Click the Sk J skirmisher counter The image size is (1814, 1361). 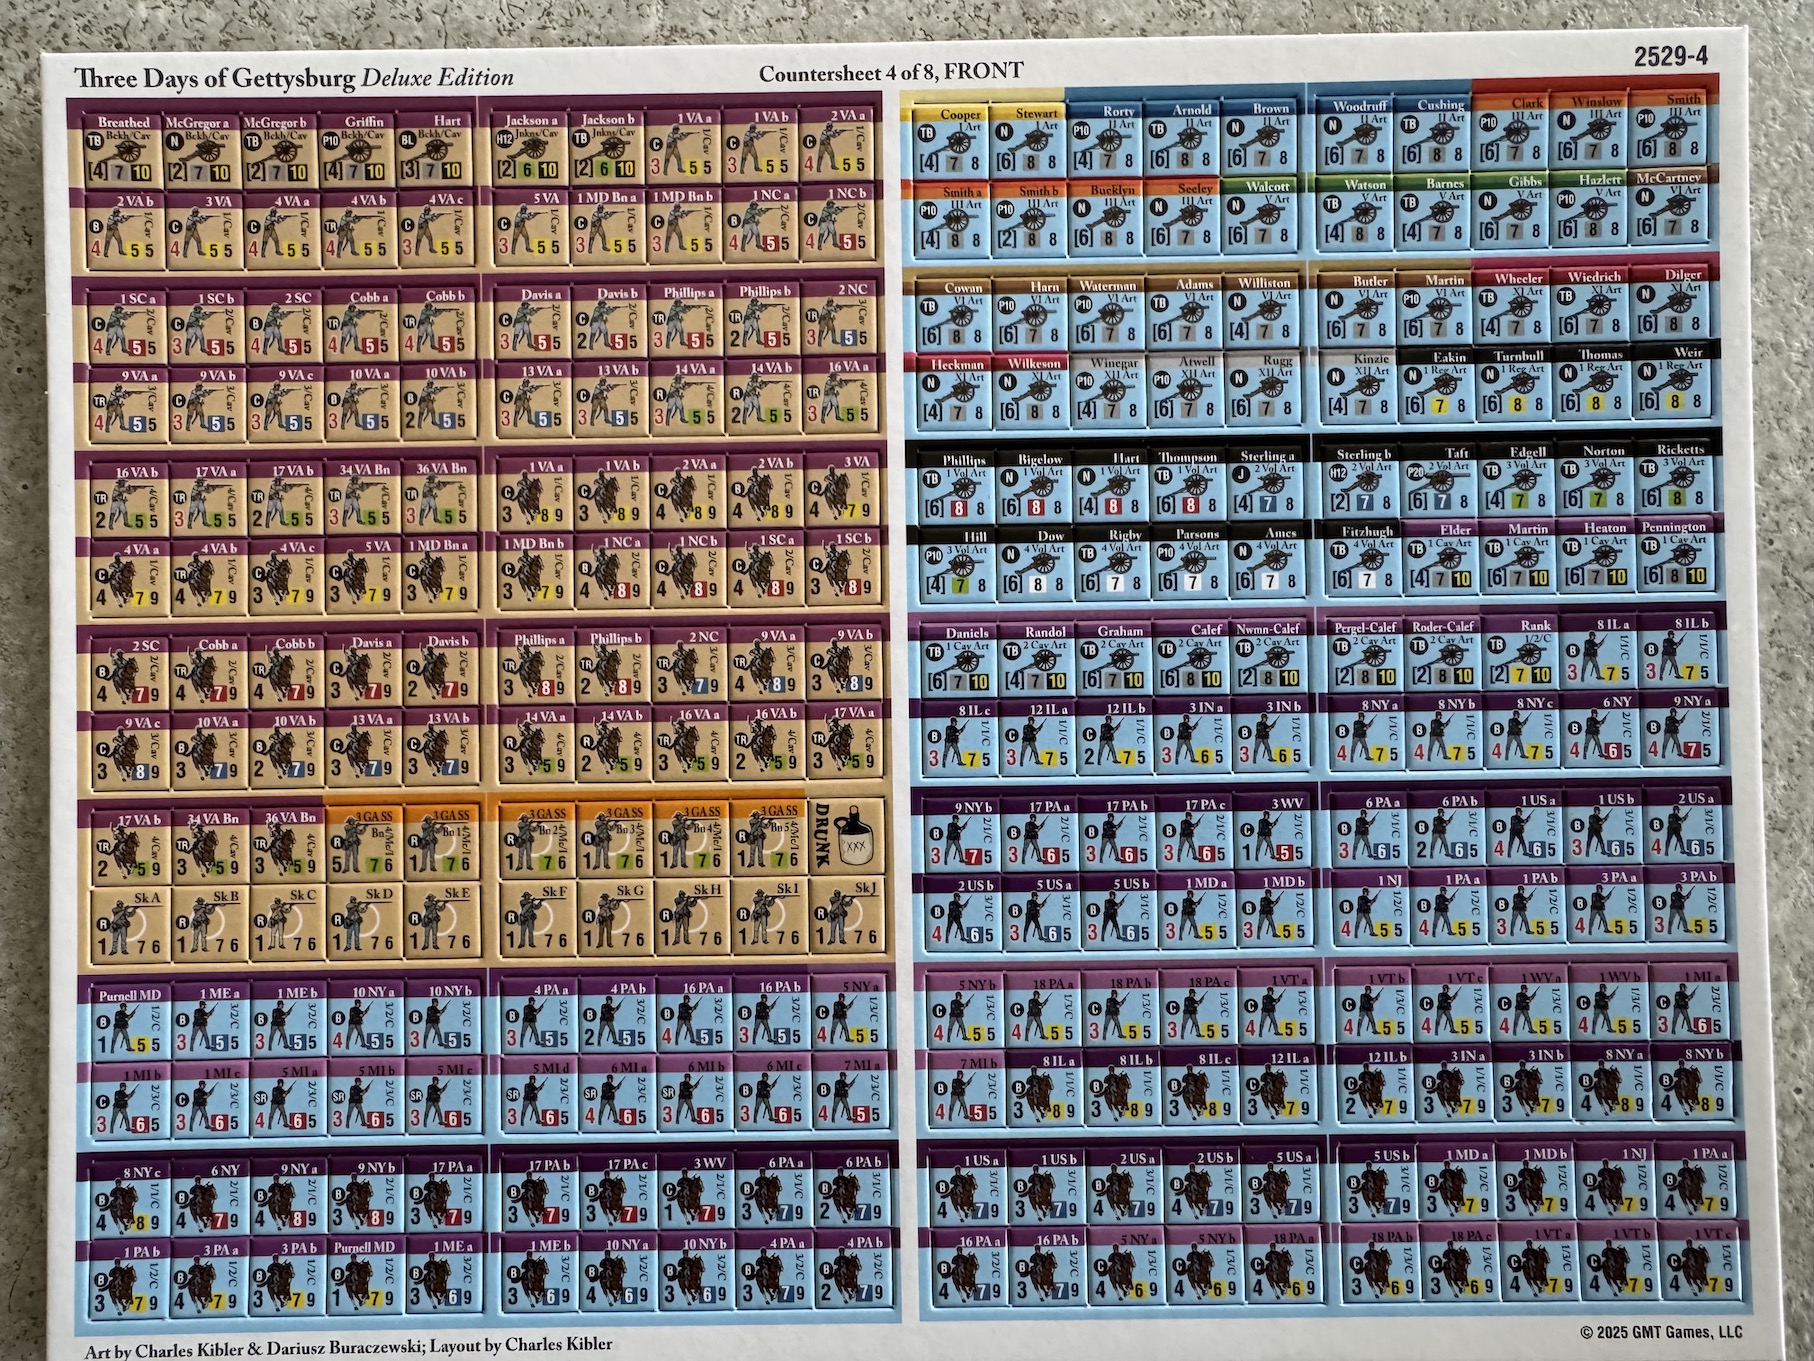(847, 916)
